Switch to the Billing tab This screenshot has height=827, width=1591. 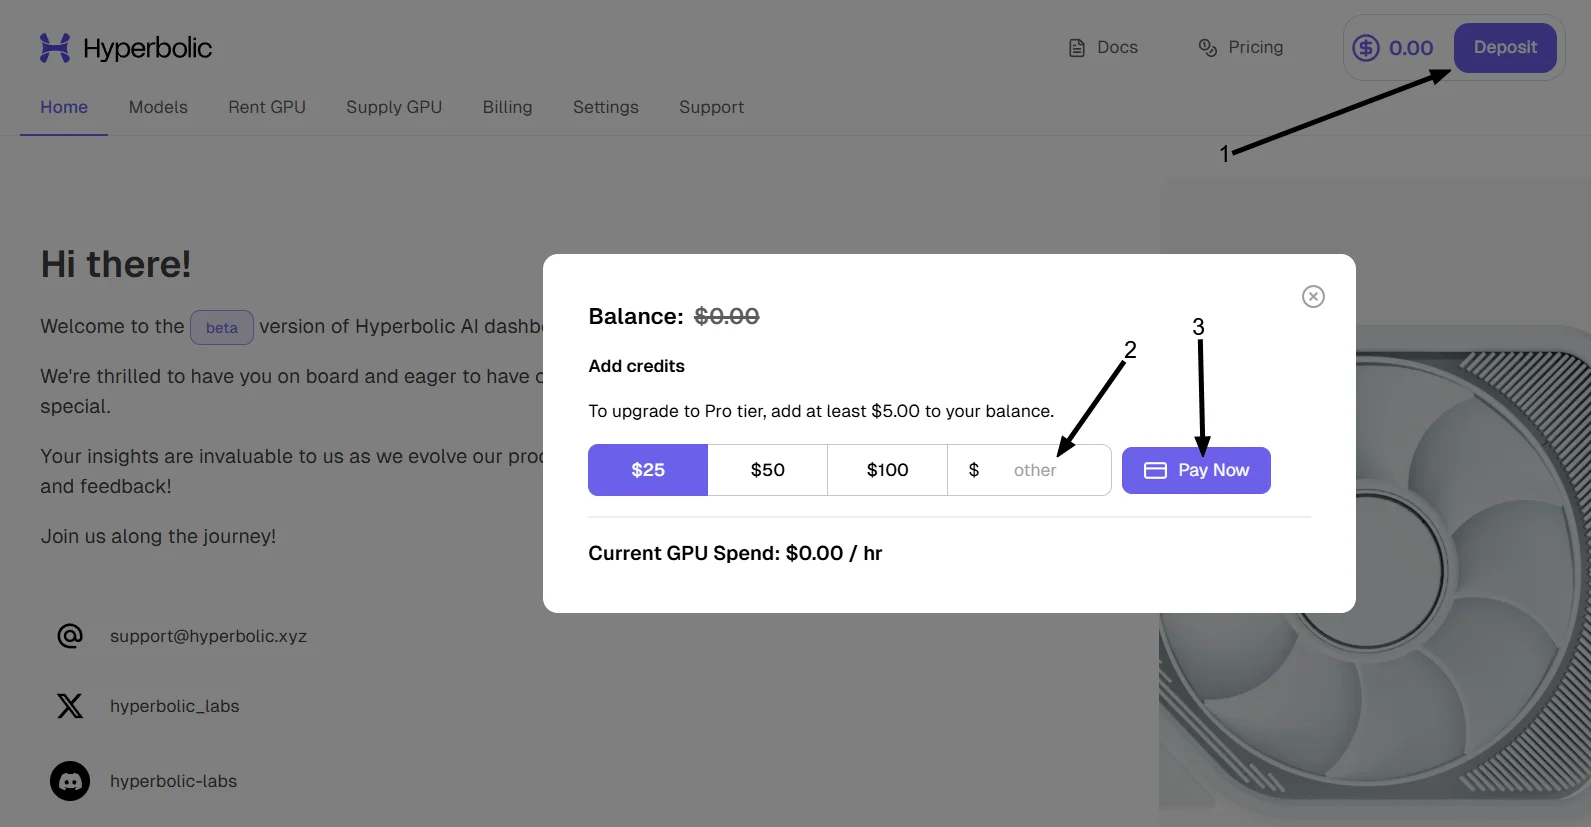click(x=507, y=107)
